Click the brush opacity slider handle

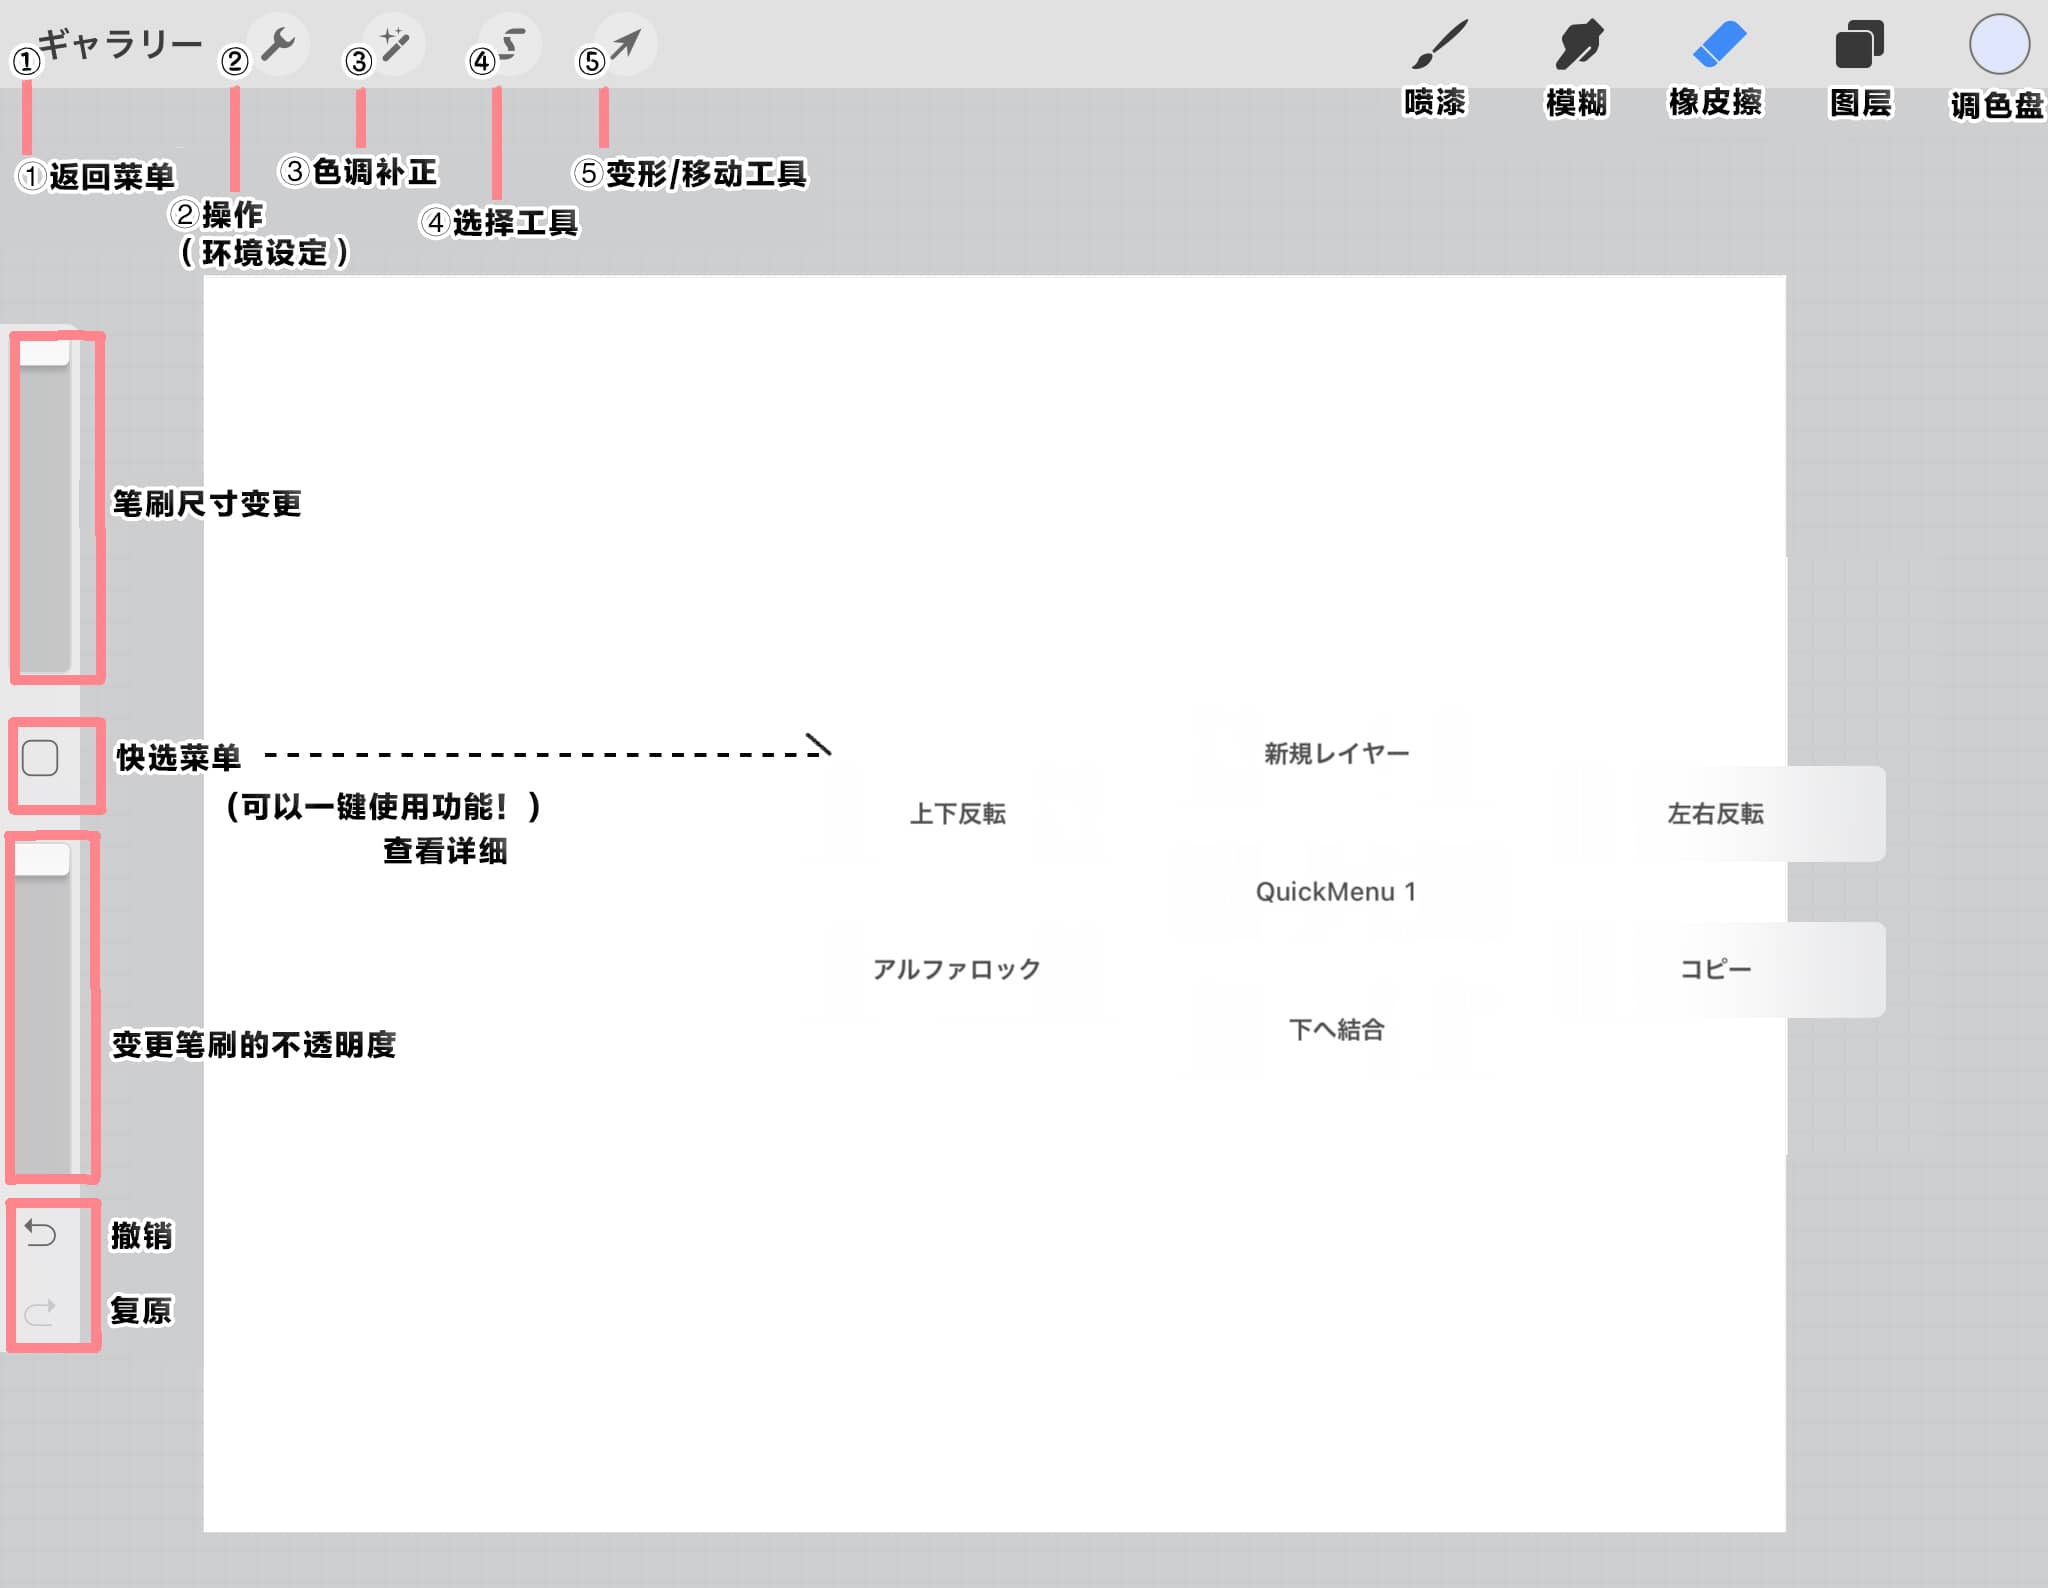click(42, 861)
